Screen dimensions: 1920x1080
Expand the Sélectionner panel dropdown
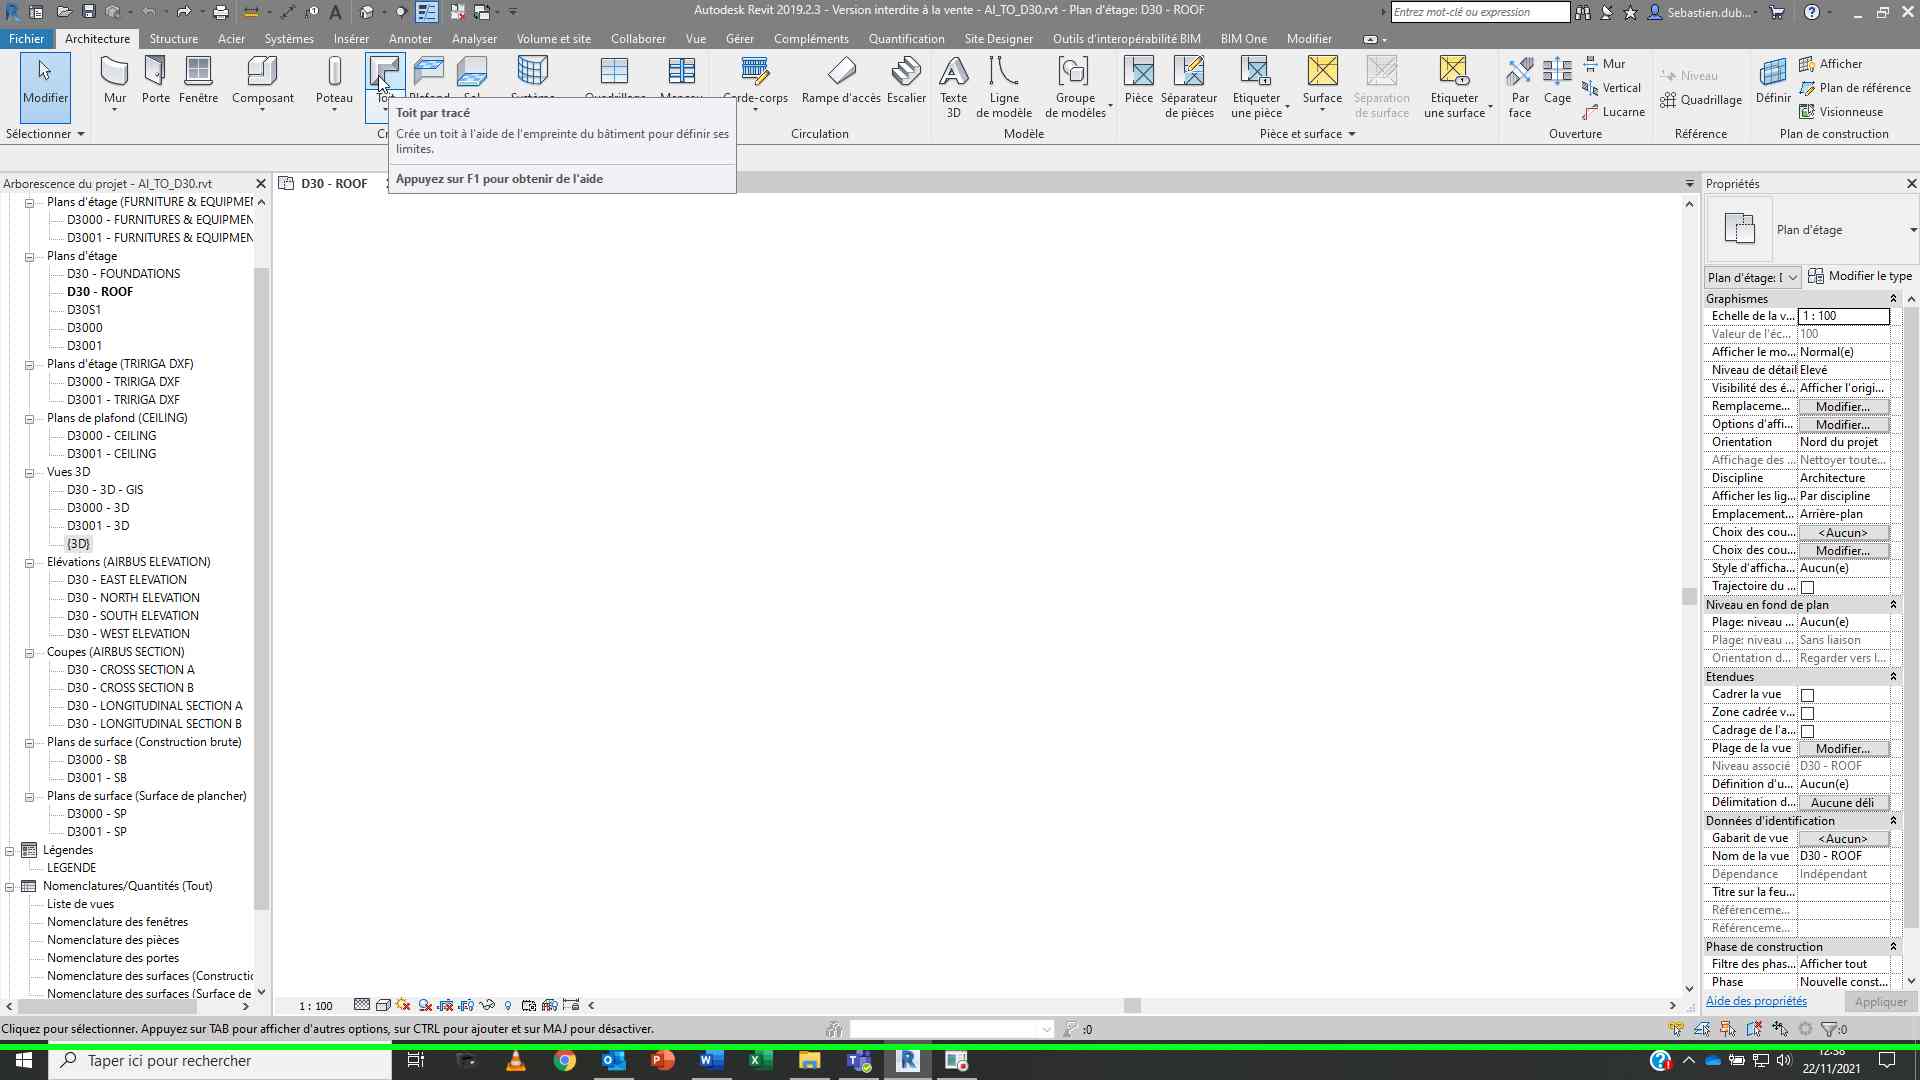45,134
